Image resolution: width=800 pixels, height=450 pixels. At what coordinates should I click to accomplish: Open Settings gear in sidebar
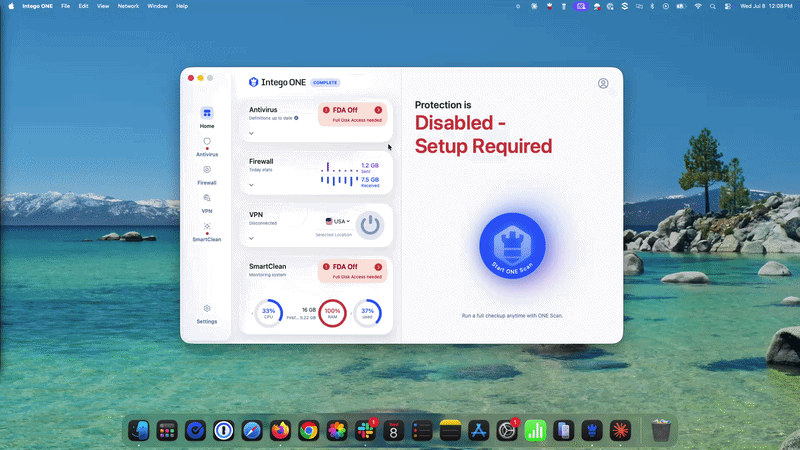click(207, 314)
